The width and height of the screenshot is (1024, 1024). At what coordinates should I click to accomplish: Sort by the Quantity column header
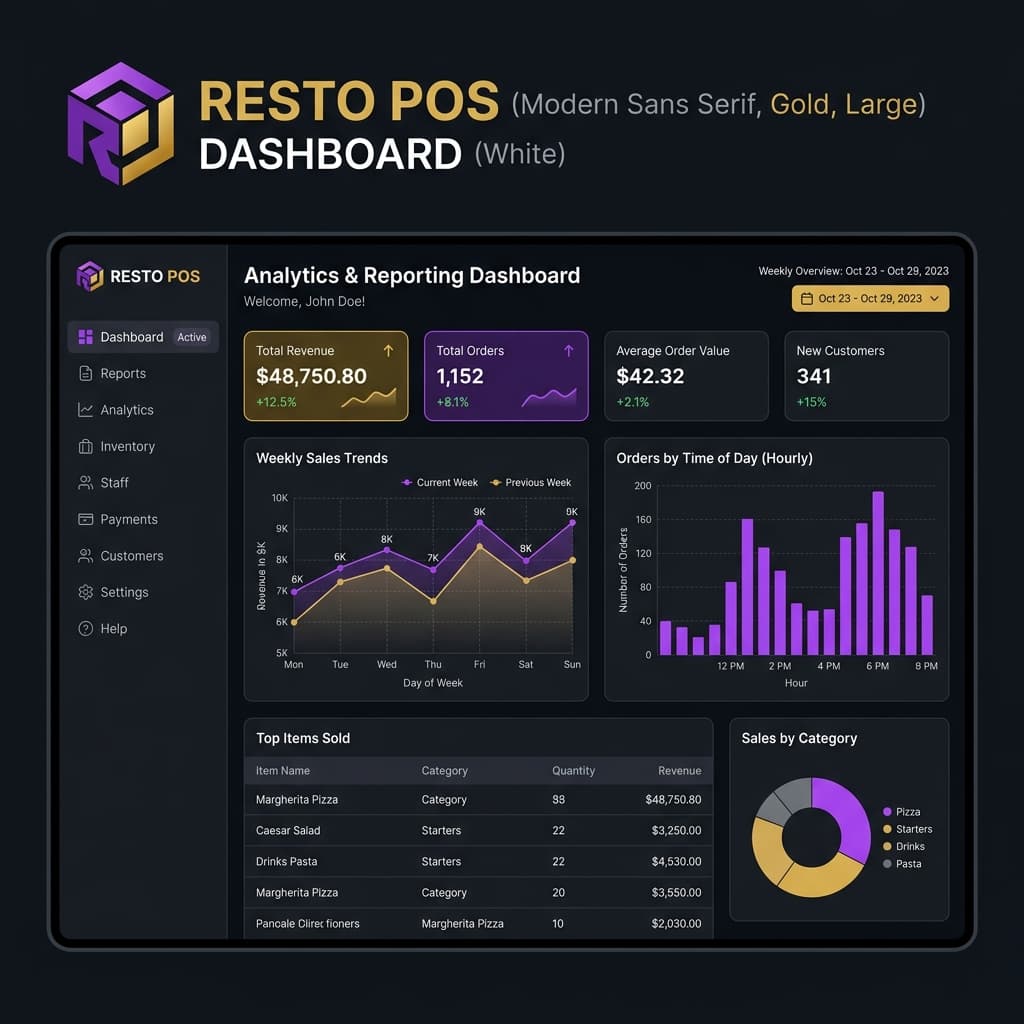click(x=573, y=771)
